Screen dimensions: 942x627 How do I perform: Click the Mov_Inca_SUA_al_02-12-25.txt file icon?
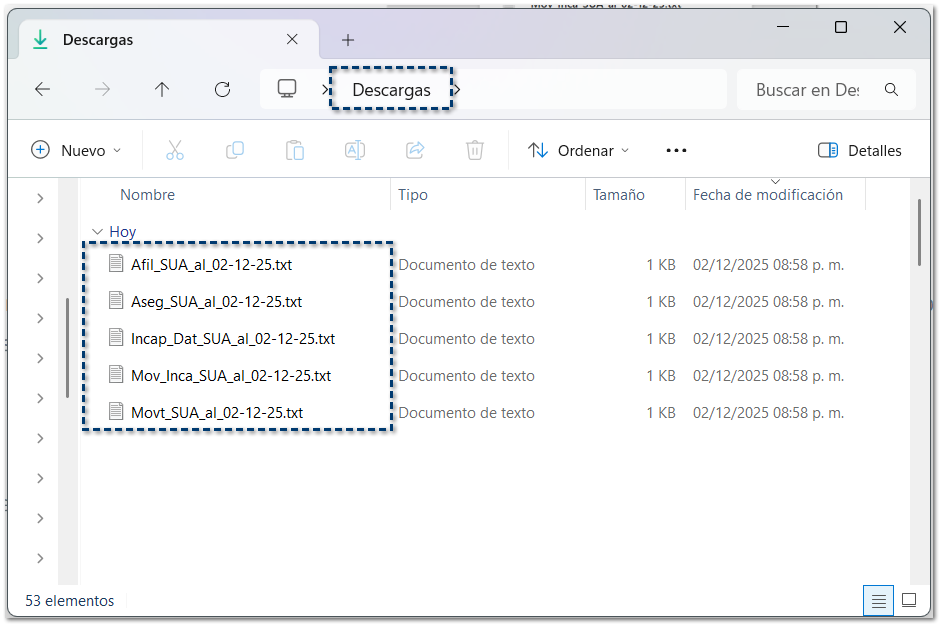(116, 375)
